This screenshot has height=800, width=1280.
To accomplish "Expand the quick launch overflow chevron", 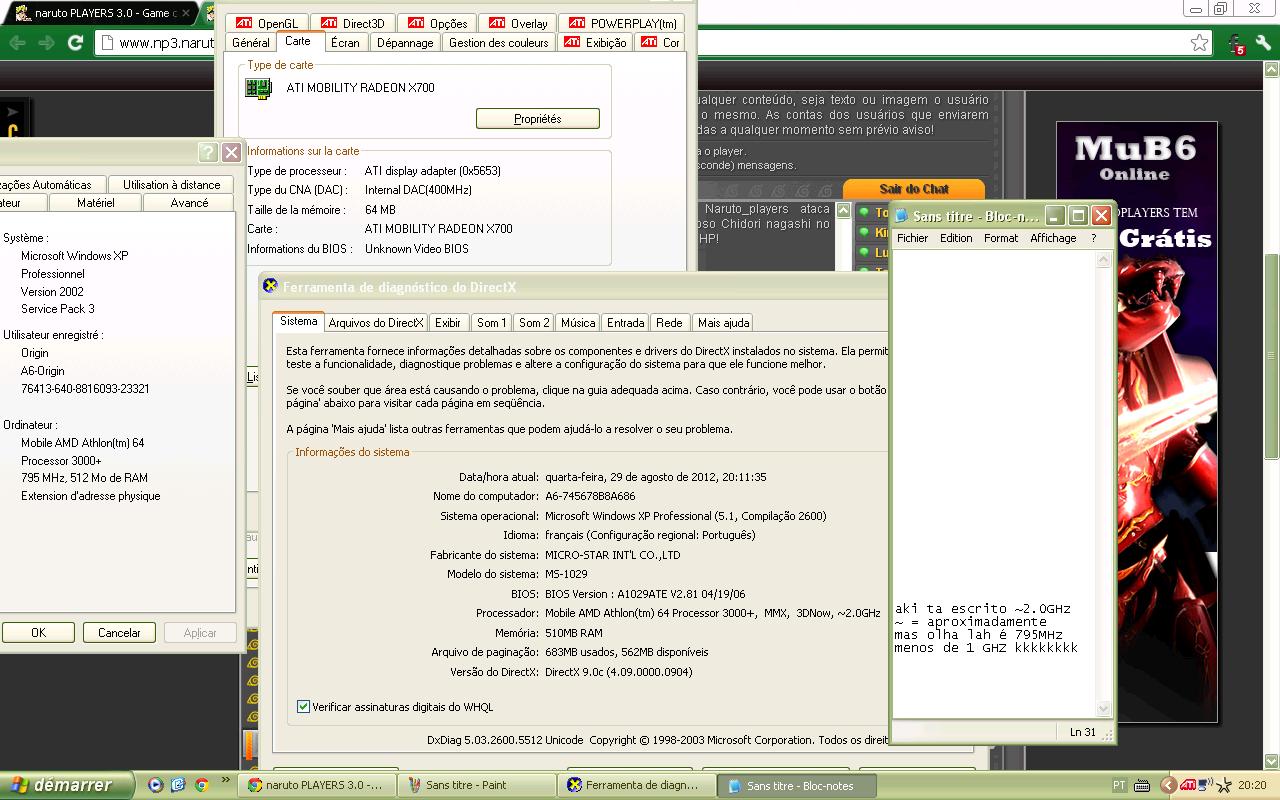I will click(x=225, y=780).
